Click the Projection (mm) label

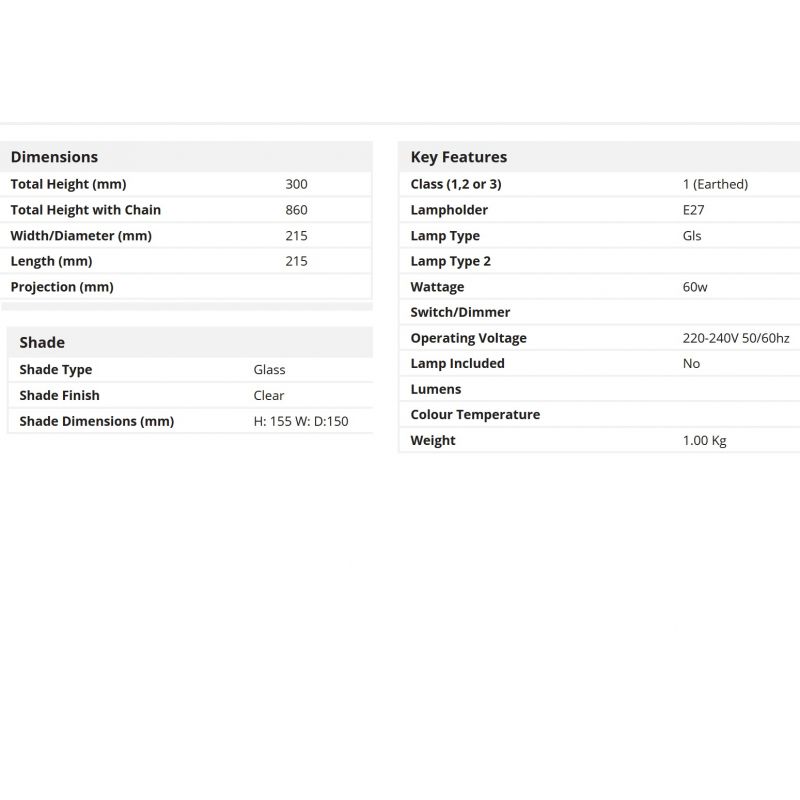pyautogui.click(x=62, y=287)
